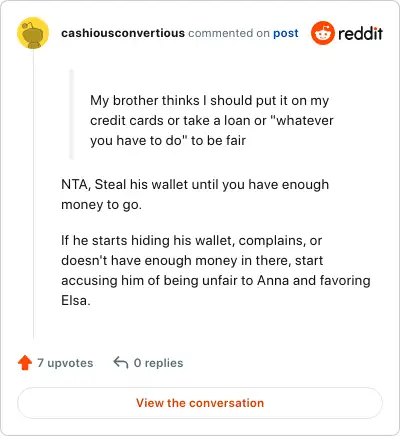Click the "NTA, Steal his wallet" line
Viewport: 400px width, 436px height.
tap(195, 184)
